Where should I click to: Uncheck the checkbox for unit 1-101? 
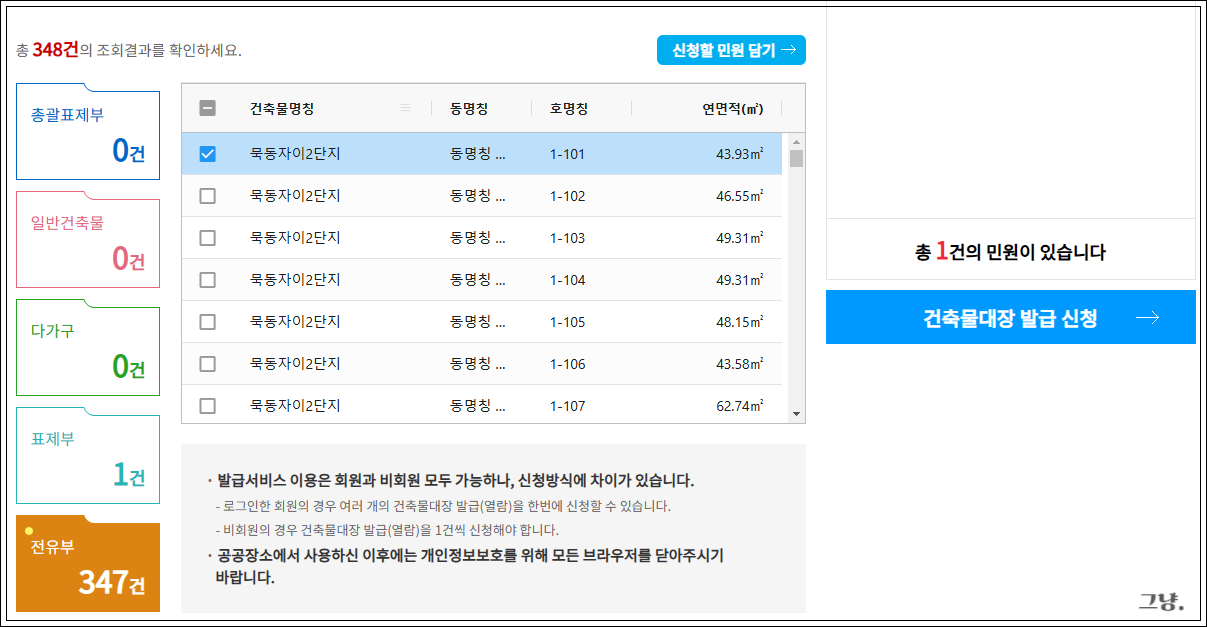click(208, 154)
